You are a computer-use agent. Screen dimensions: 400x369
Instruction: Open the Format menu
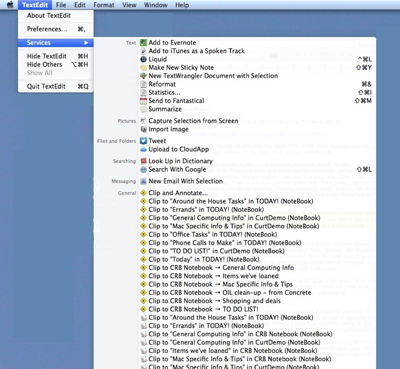[x=104, y=5]
